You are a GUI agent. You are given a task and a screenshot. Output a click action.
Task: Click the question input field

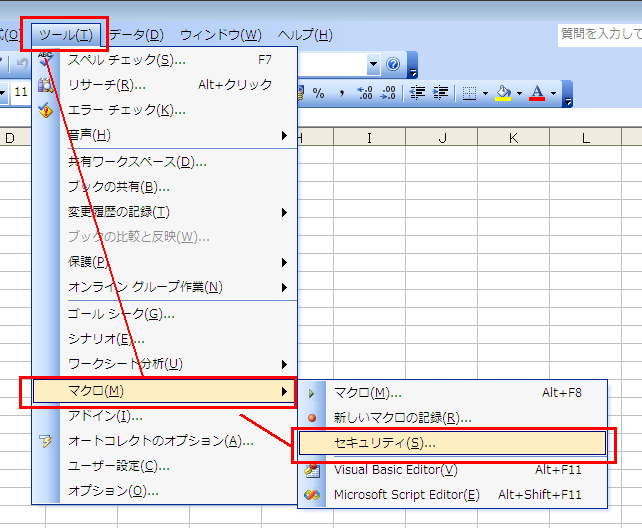click(x=599, y=35)
